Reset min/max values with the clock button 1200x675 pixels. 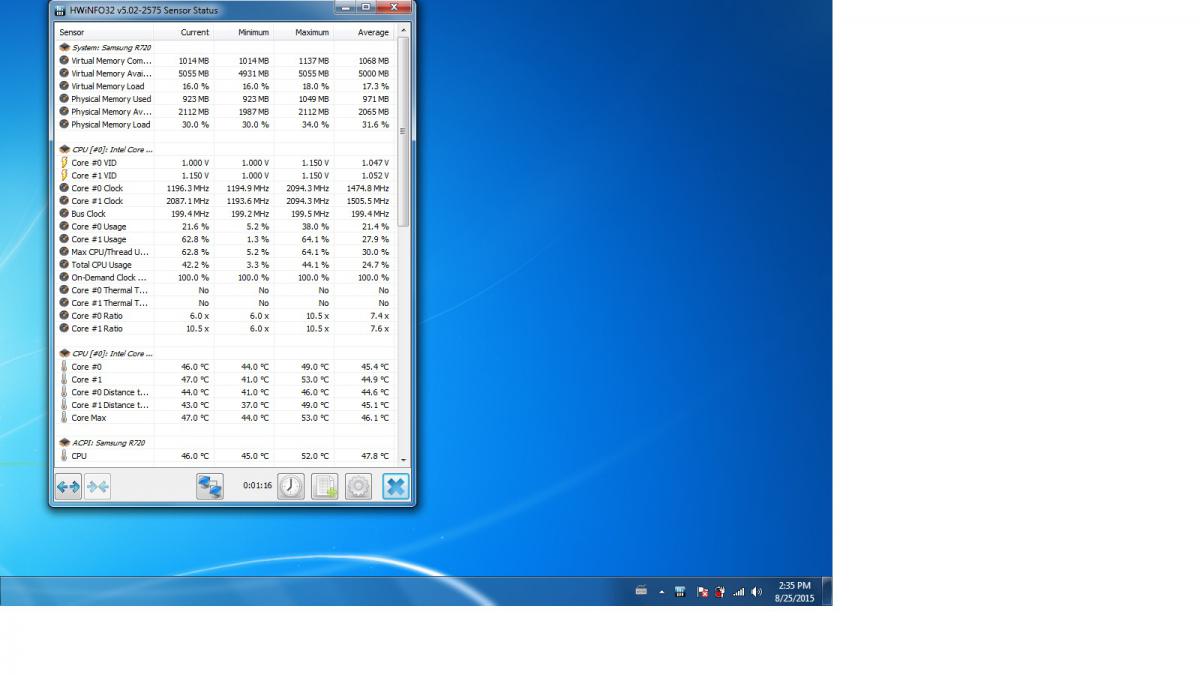point(291,487)
